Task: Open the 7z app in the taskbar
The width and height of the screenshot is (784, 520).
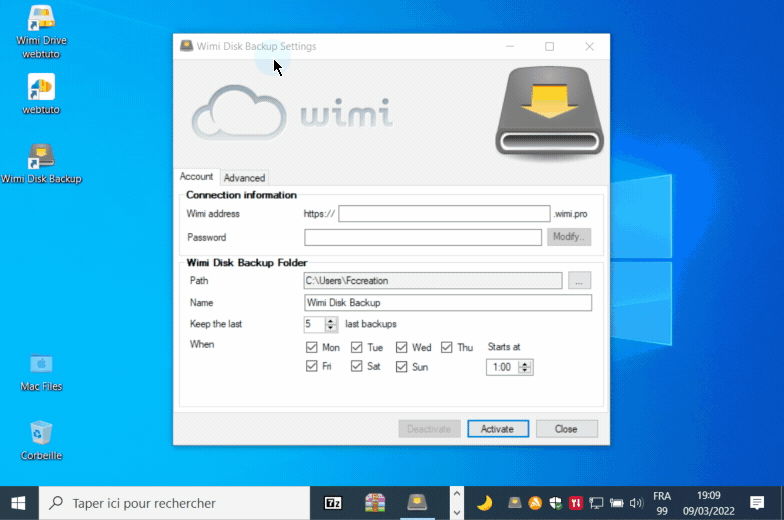Action: coord(333,503)
